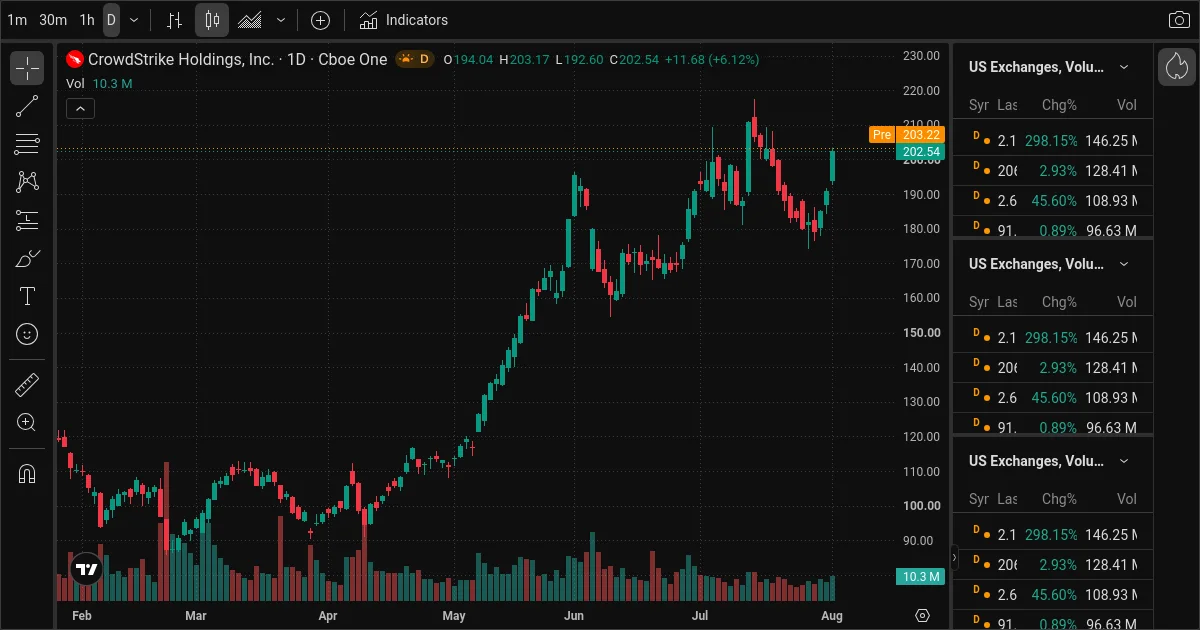Open chart style options chevron
This screenshot has height=630, width=1200.
[x=281, y=20]
